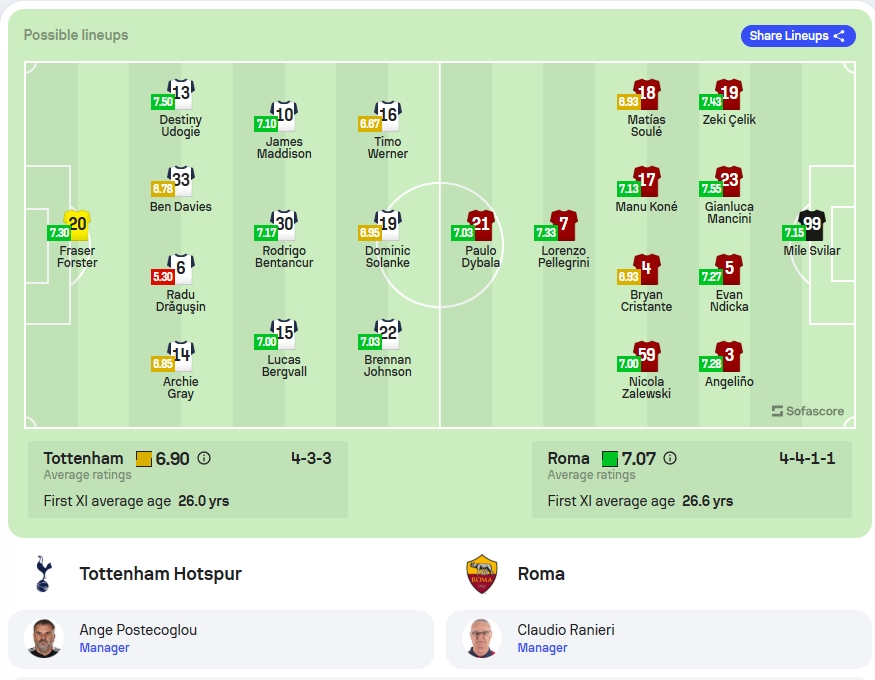Click Paulo Dybala's number 21 shirt

[x=480, y=225]
